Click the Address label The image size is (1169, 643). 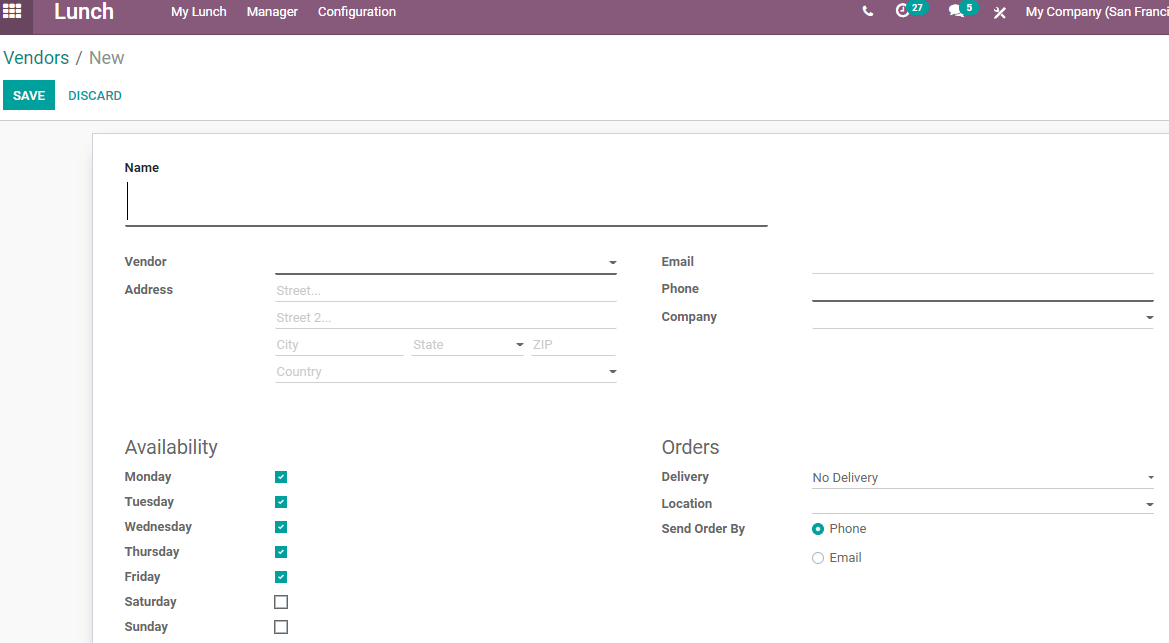click(x=148, y=289)
